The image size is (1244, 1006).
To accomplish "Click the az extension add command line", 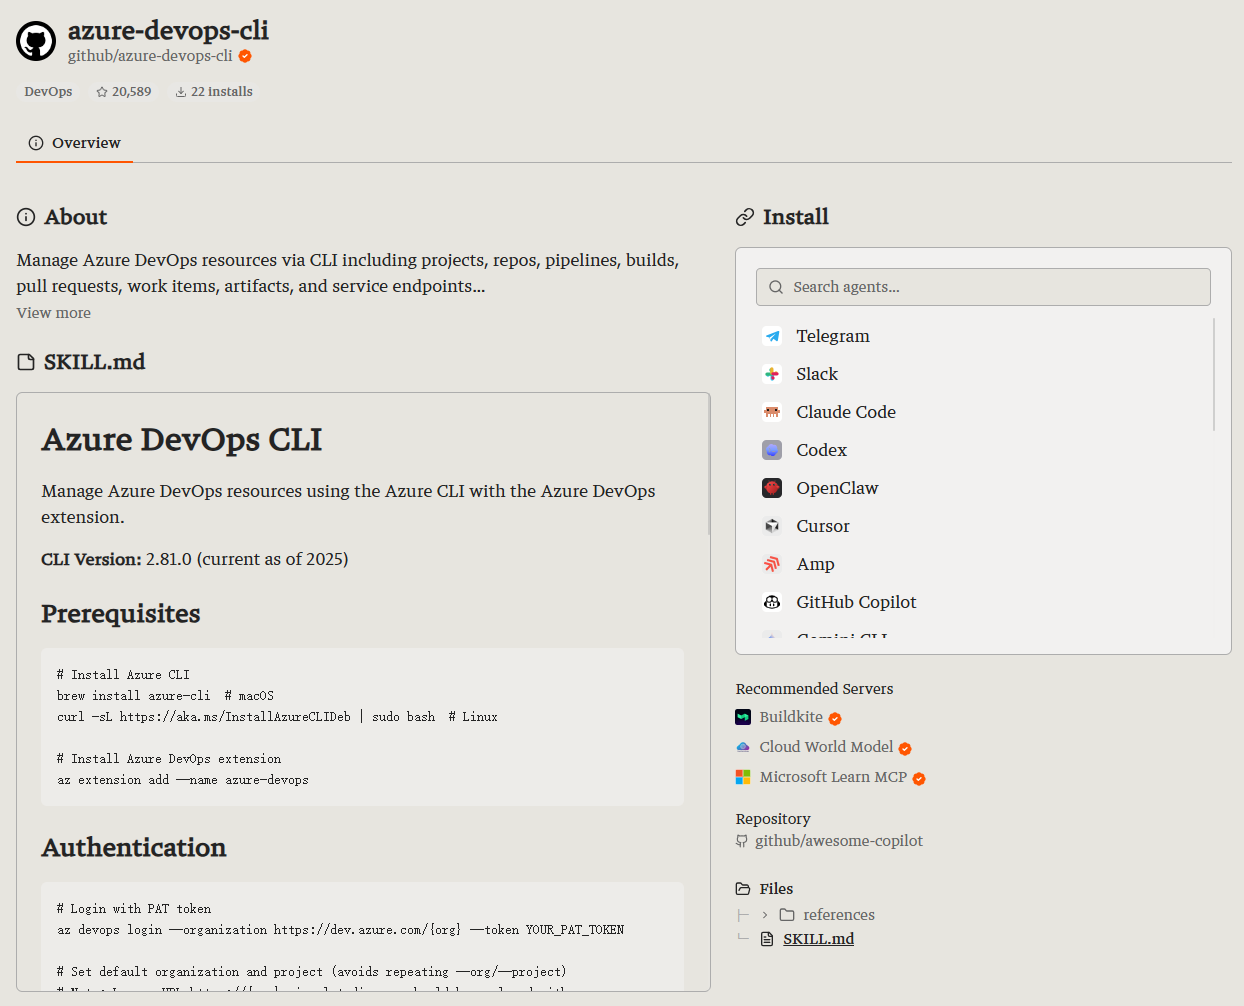I will pos(183,780).
